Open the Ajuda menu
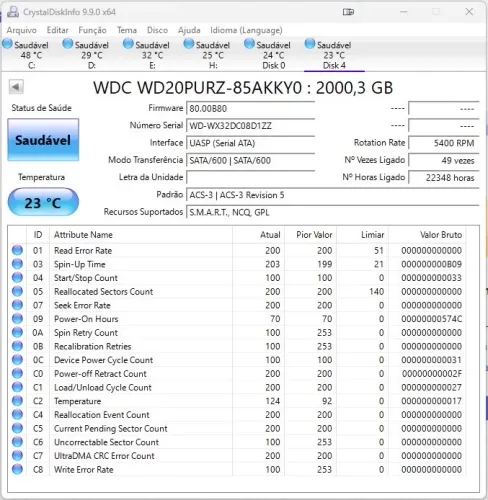The image size is (488, 500). pos(189,30)
